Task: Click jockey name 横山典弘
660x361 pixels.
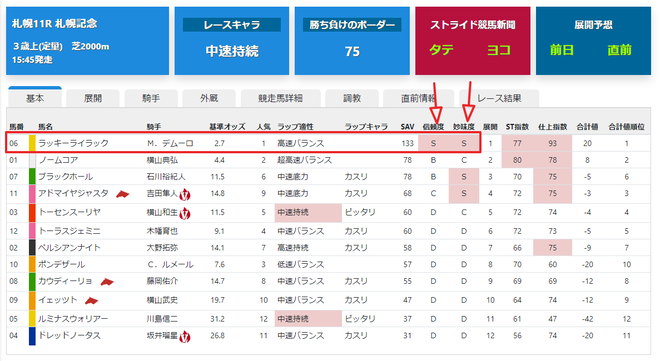Action: [162, 160]
